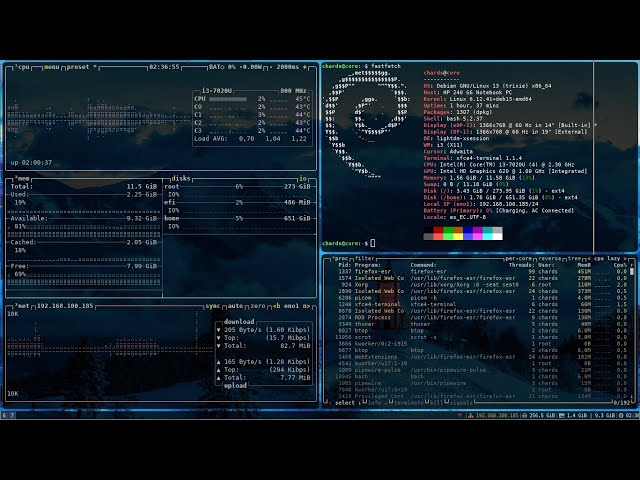Click the download speed arrow icon

[x=219, y=329]
